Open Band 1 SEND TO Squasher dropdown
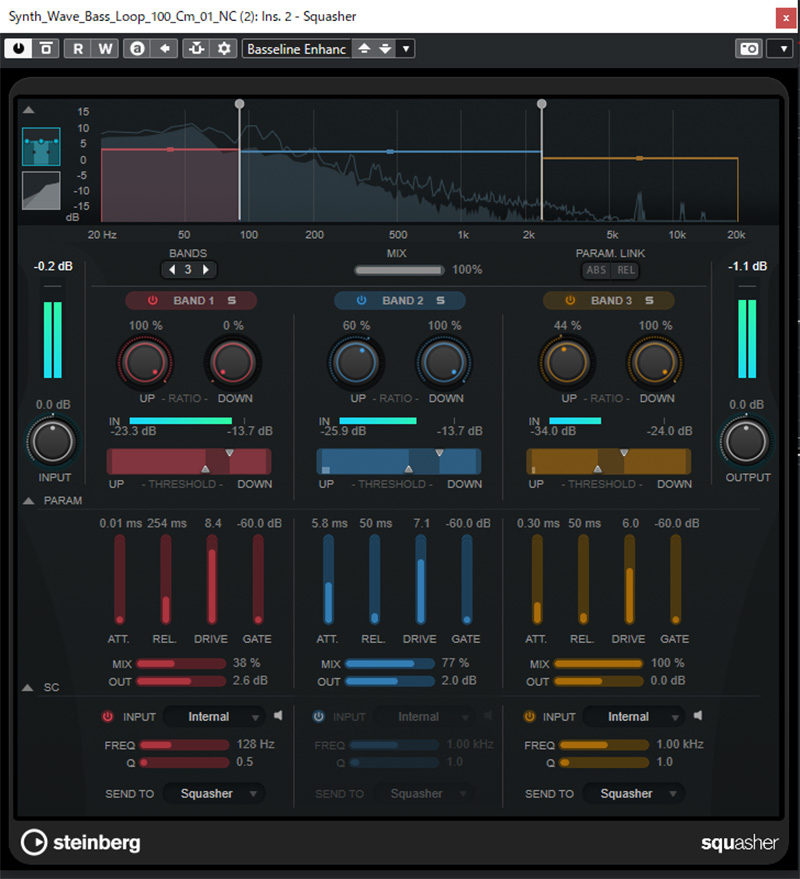The height and width of the screenshot is (879, 800). (x=213, y=793)
